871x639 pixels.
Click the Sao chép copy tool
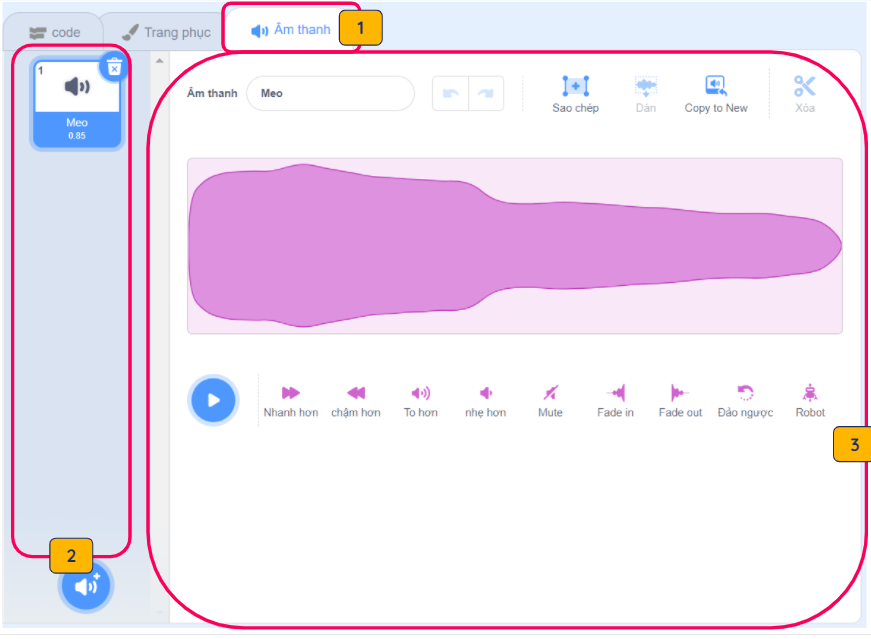click(575, 94)
